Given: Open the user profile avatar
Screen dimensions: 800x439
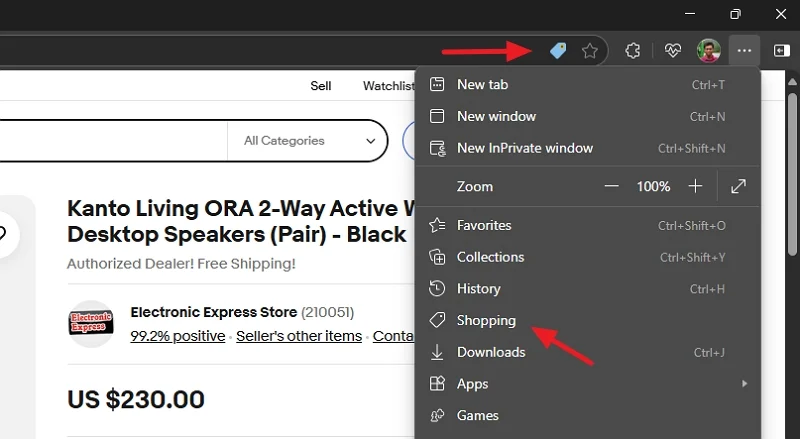Looking at the screenshot, I should coord(709,51).
